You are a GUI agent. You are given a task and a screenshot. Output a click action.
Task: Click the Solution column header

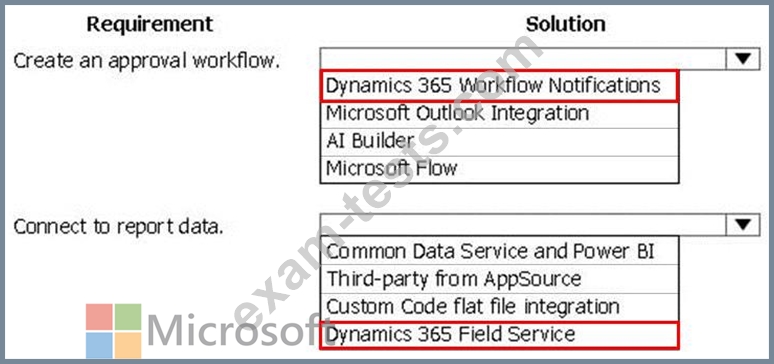566,24
